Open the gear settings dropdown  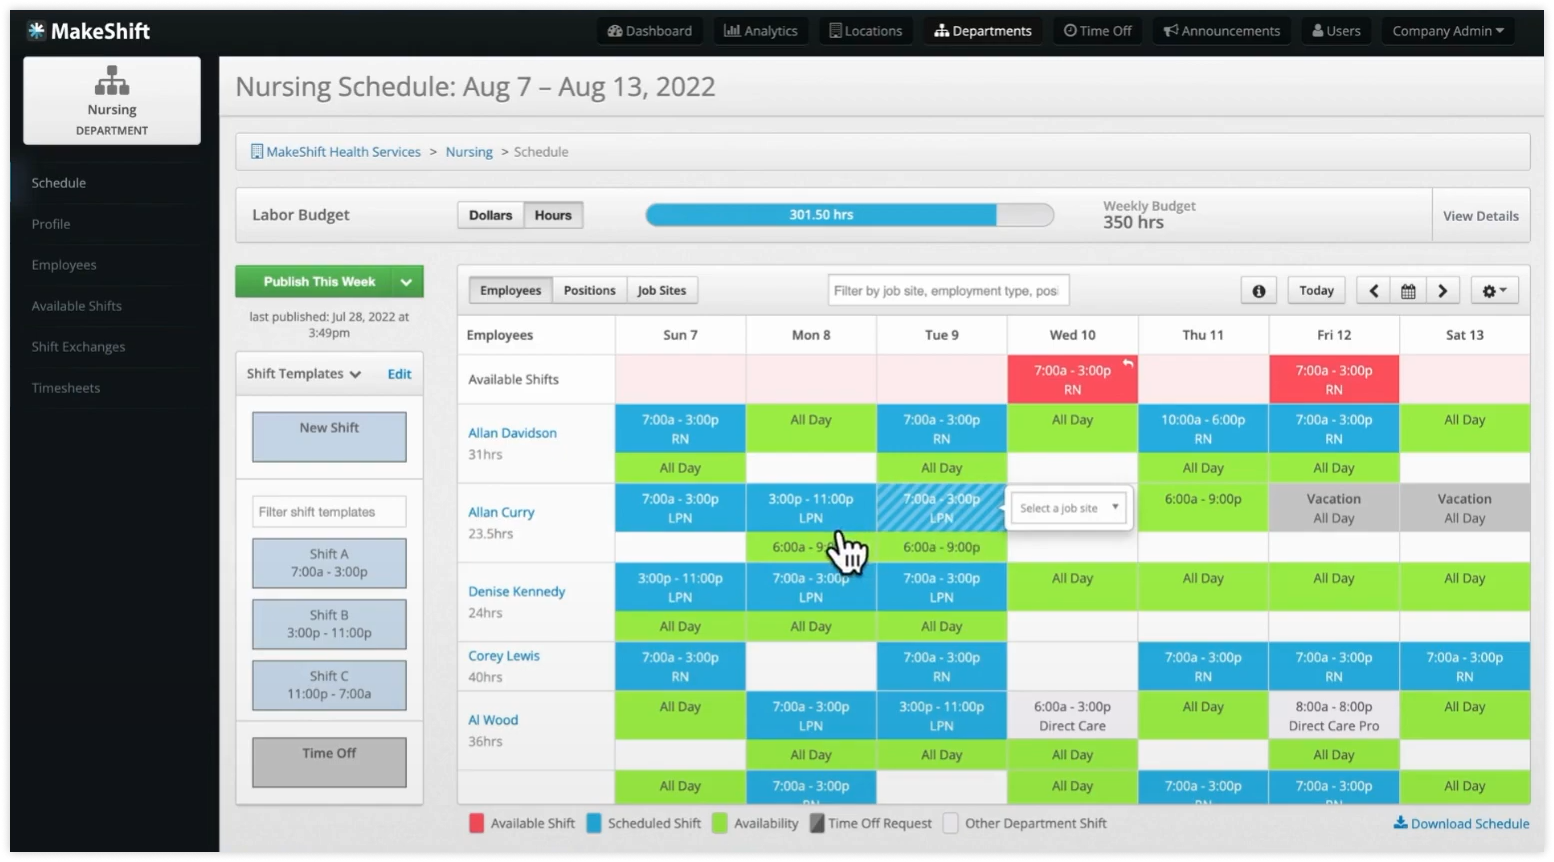[x=1494, y=291]
